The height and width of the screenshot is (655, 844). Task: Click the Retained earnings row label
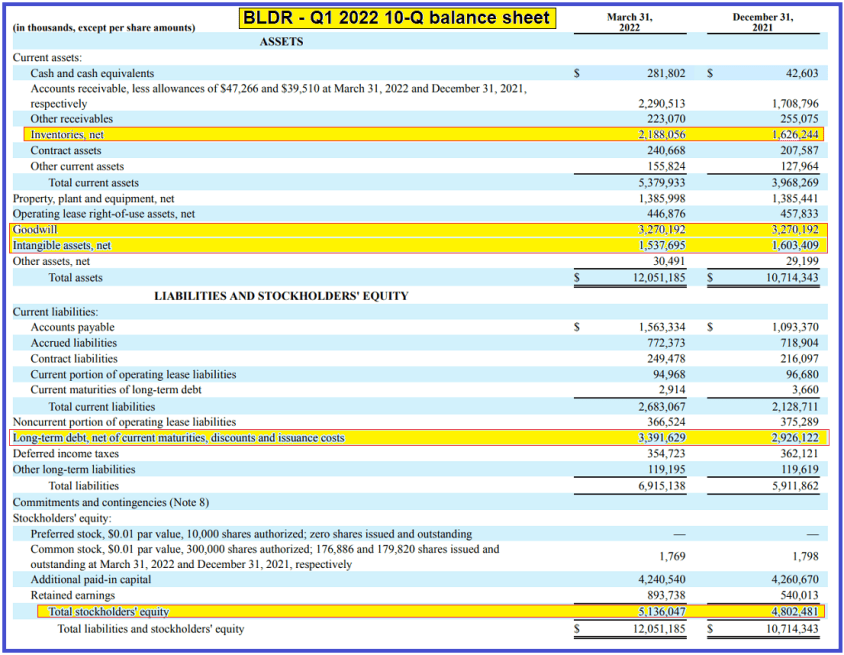coord(73,595)
